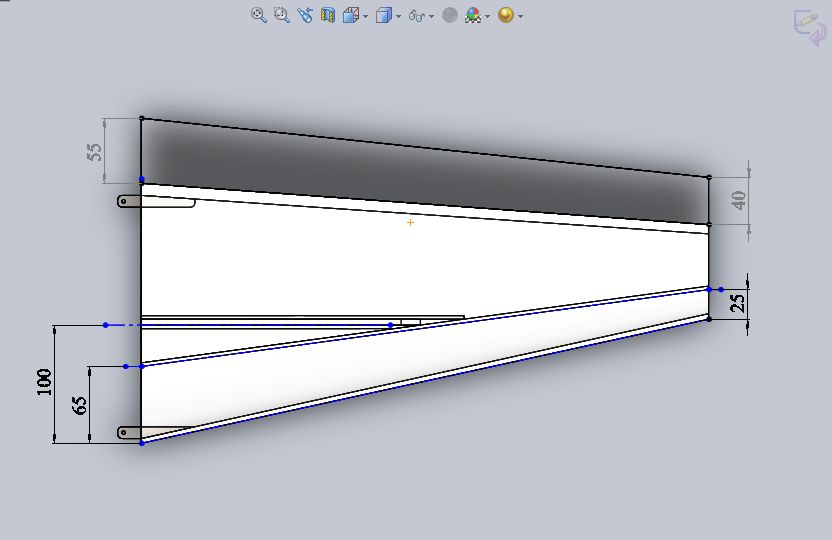Select the blue point right of 25 dimension line
Screen dimensions: 832x540
coord(721,289)
